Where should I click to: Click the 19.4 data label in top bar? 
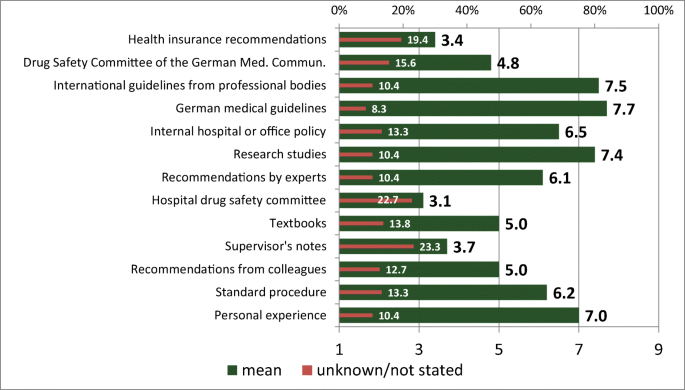point(418,40)
